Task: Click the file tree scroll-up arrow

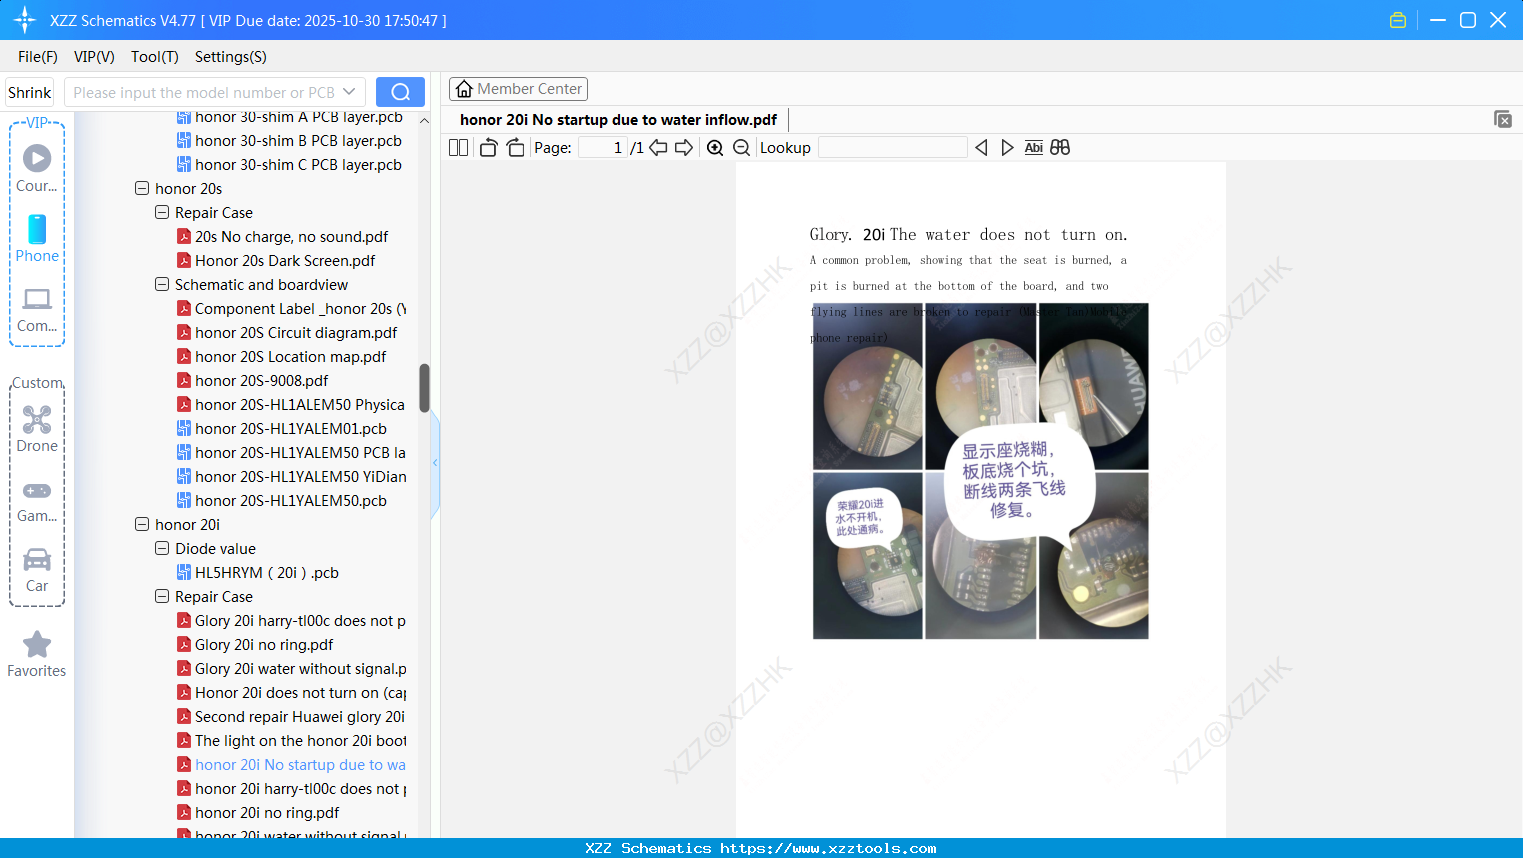Action: (x=424, y=120)
